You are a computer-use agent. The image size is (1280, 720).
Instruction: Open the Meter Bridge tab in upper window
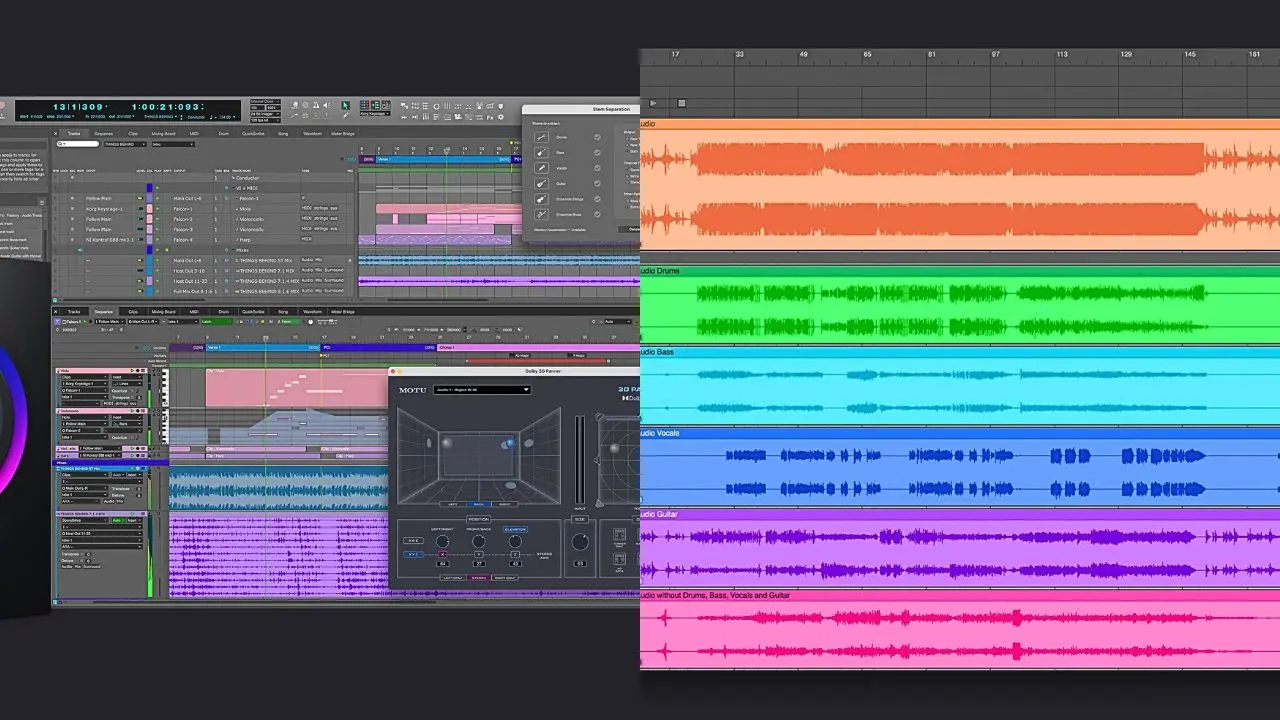point(343,133)
